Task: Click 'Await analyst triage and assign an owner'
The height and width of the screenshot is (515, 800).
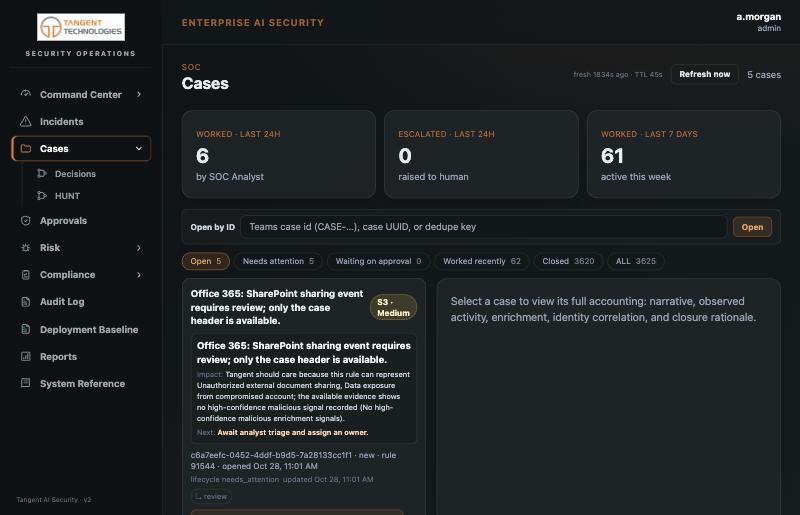Action: click(x=293, y=432)
